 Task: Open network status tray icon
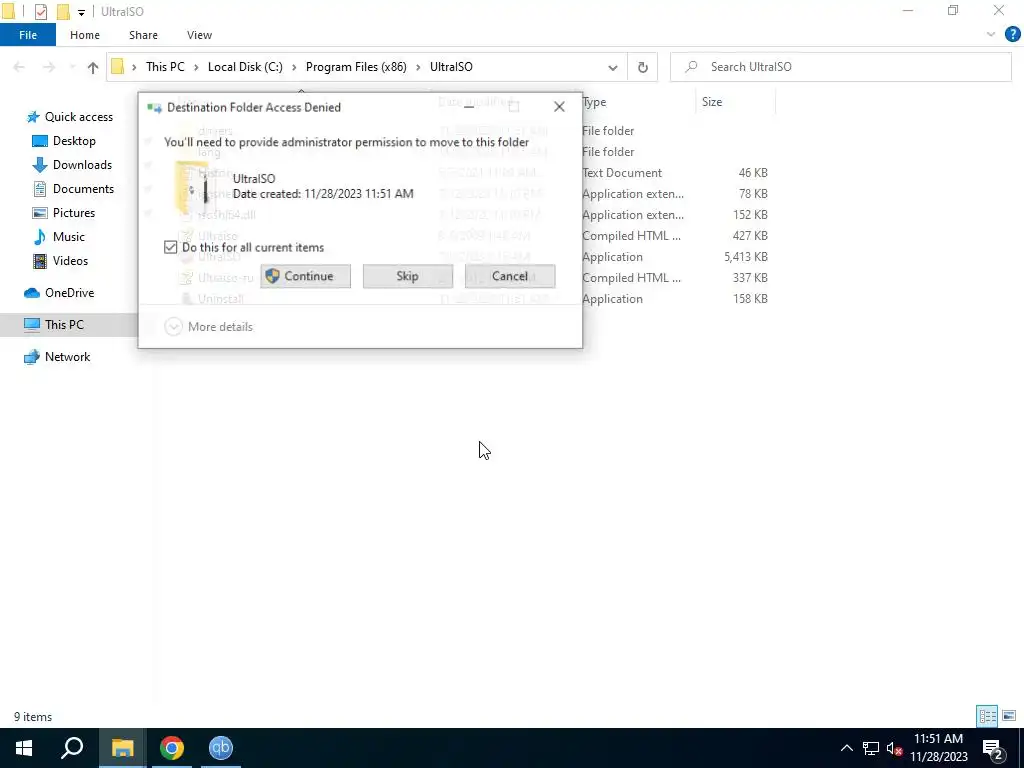(871, 748)
